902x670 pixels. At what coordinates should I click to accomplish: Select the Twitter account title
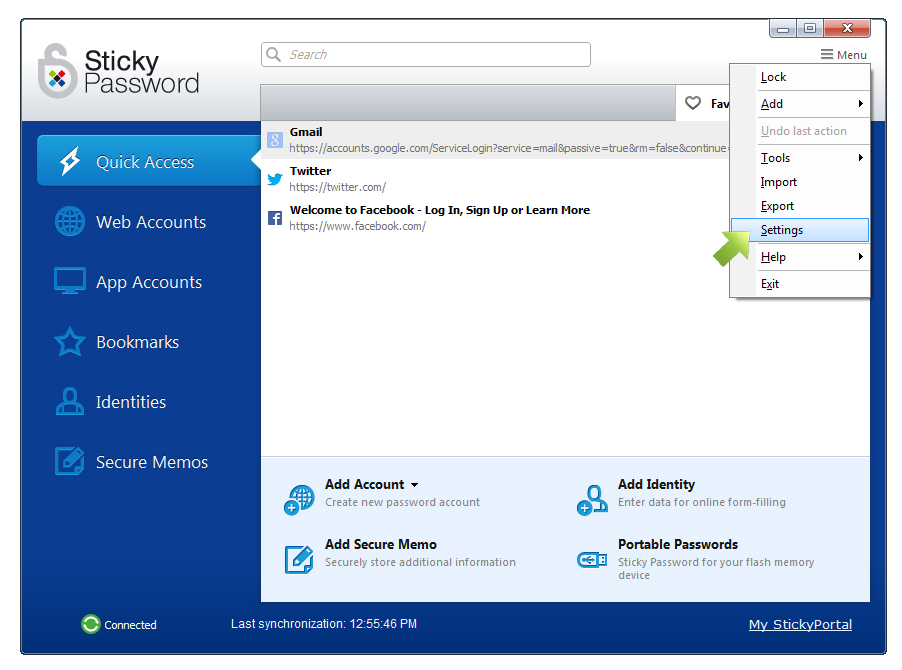311,171
